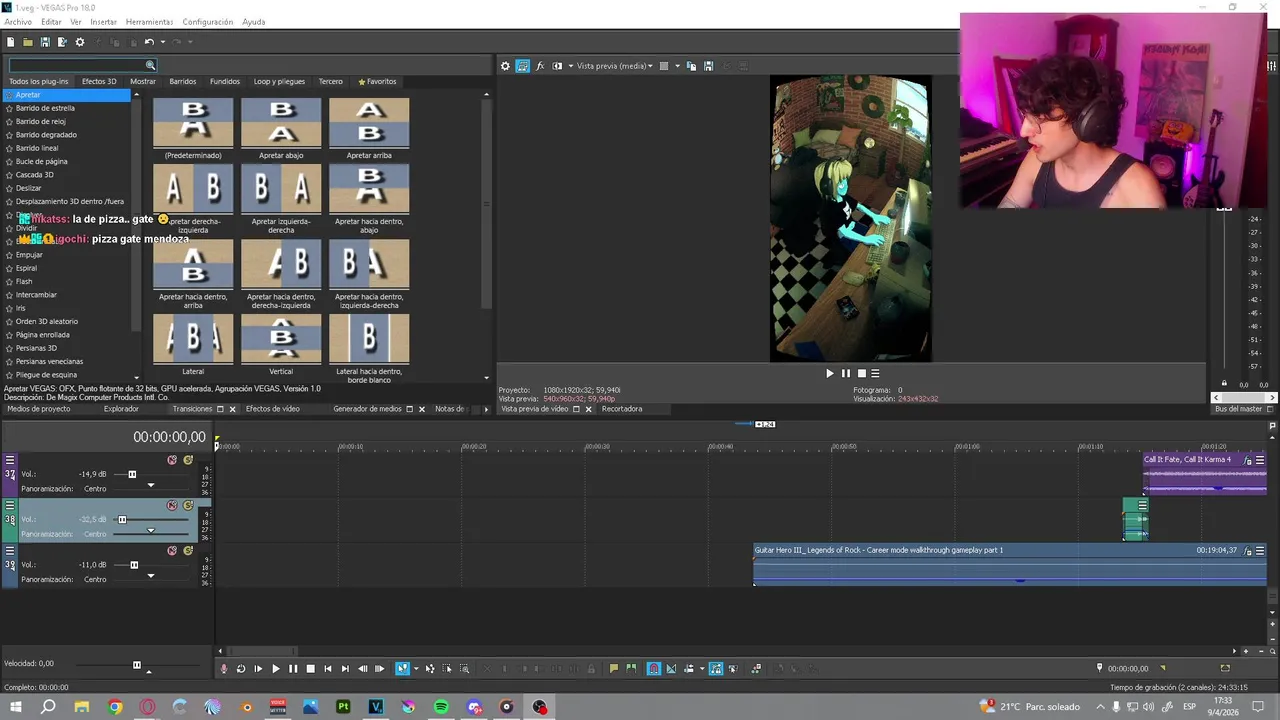The width and height of the screenshot is (1280, 720).
Task: Click the plug-in search magnifier icon
Action: [x=151, y=66]
